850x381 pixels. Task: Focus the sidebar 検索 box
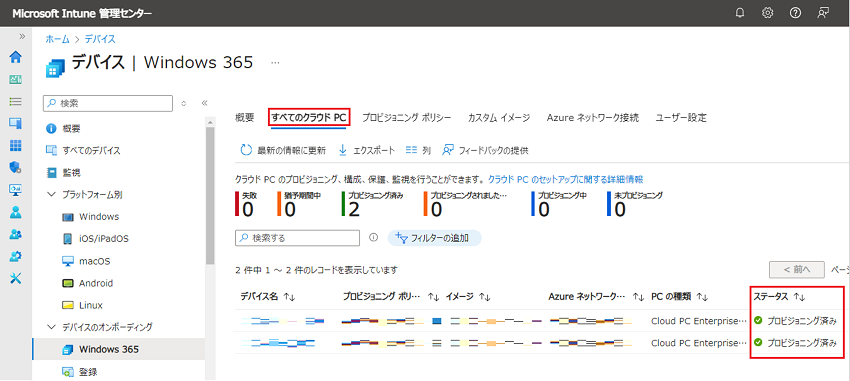click(x=107, y=103)
